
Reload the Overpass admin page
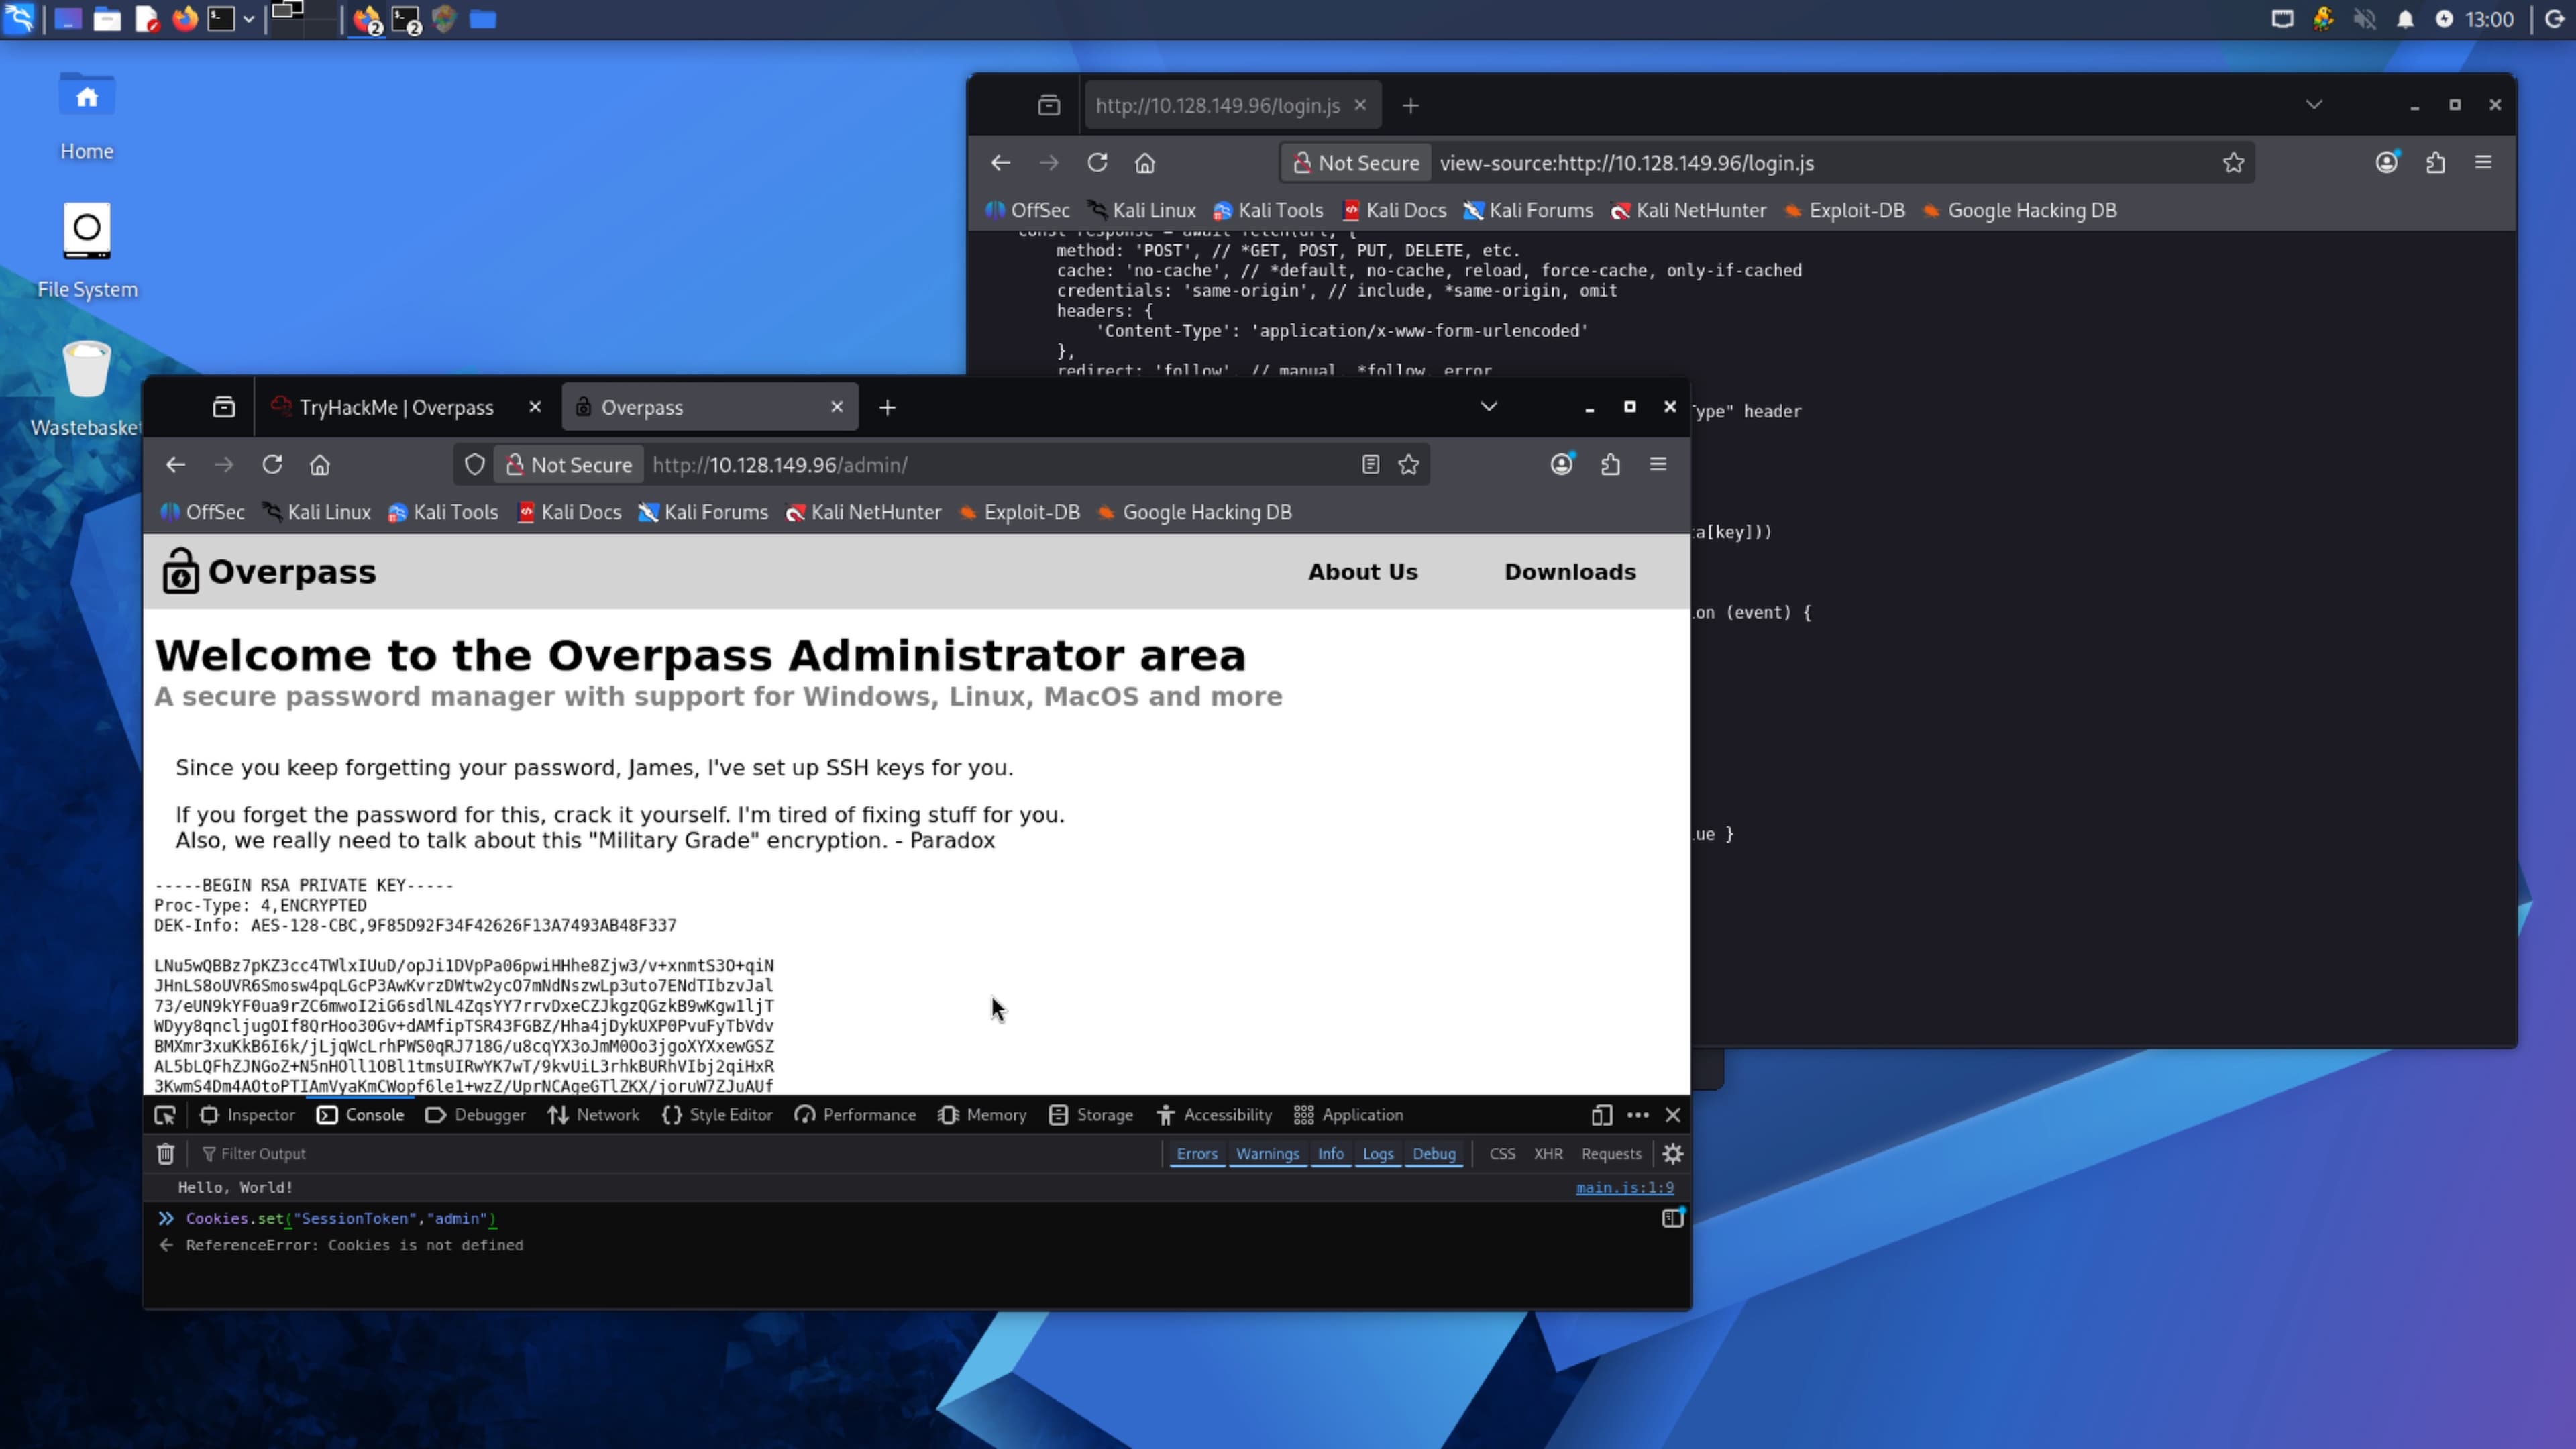pyautogui.click(x=272, y=465)
